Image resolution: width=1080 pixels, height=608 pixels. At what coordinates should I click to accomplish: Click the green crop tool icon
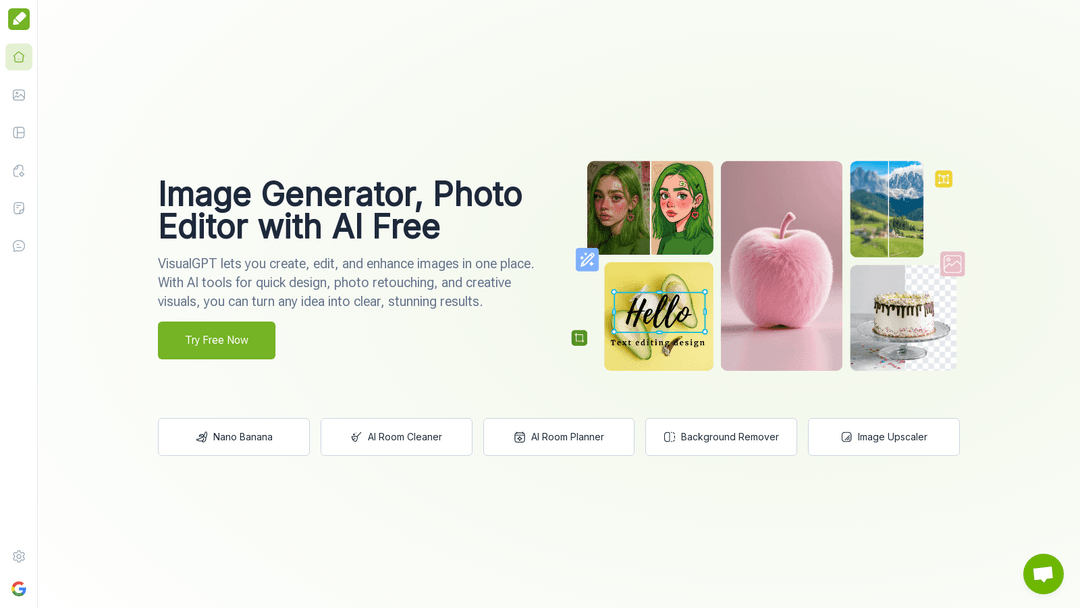[579, 338]
